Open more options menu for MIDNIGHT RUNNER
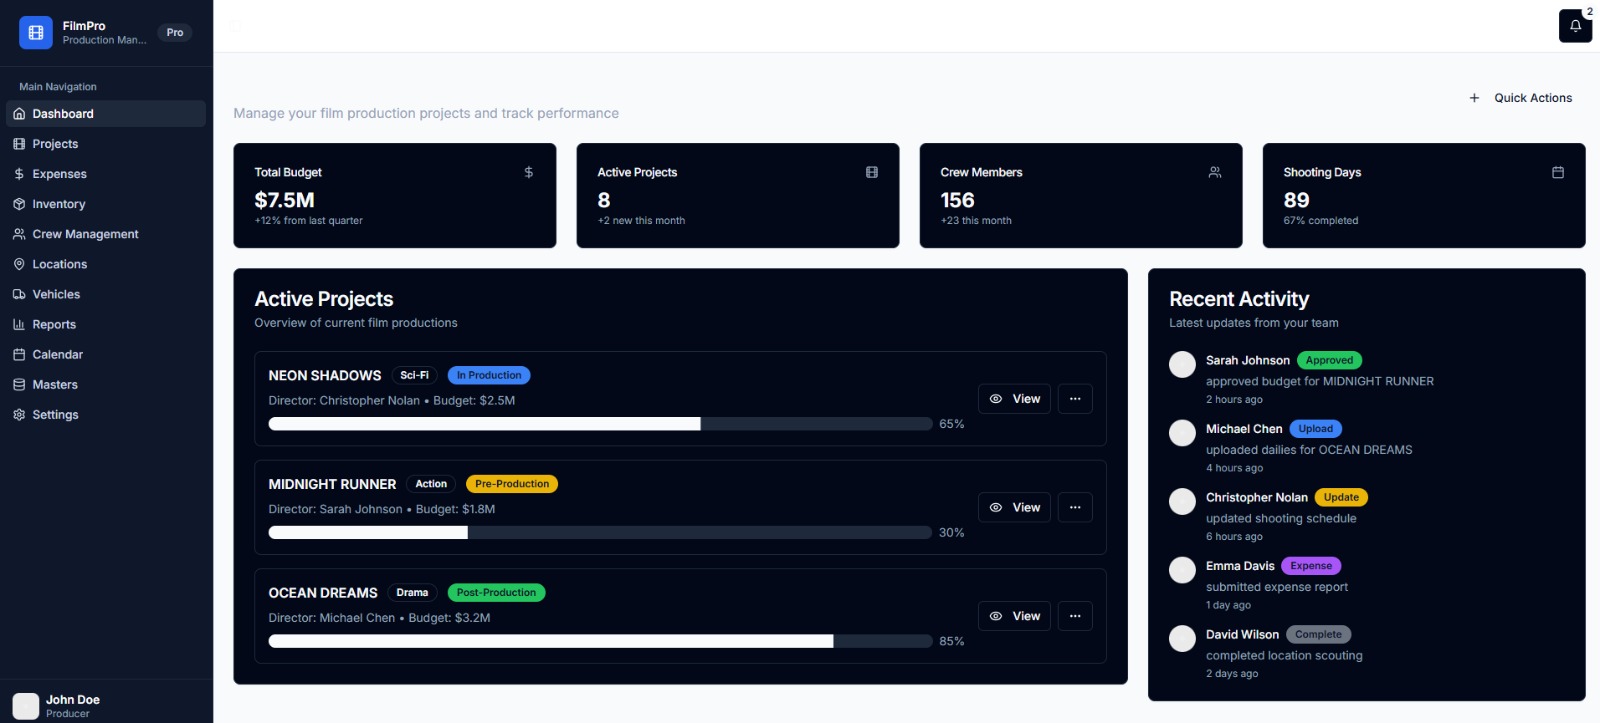 point(1075,508)
